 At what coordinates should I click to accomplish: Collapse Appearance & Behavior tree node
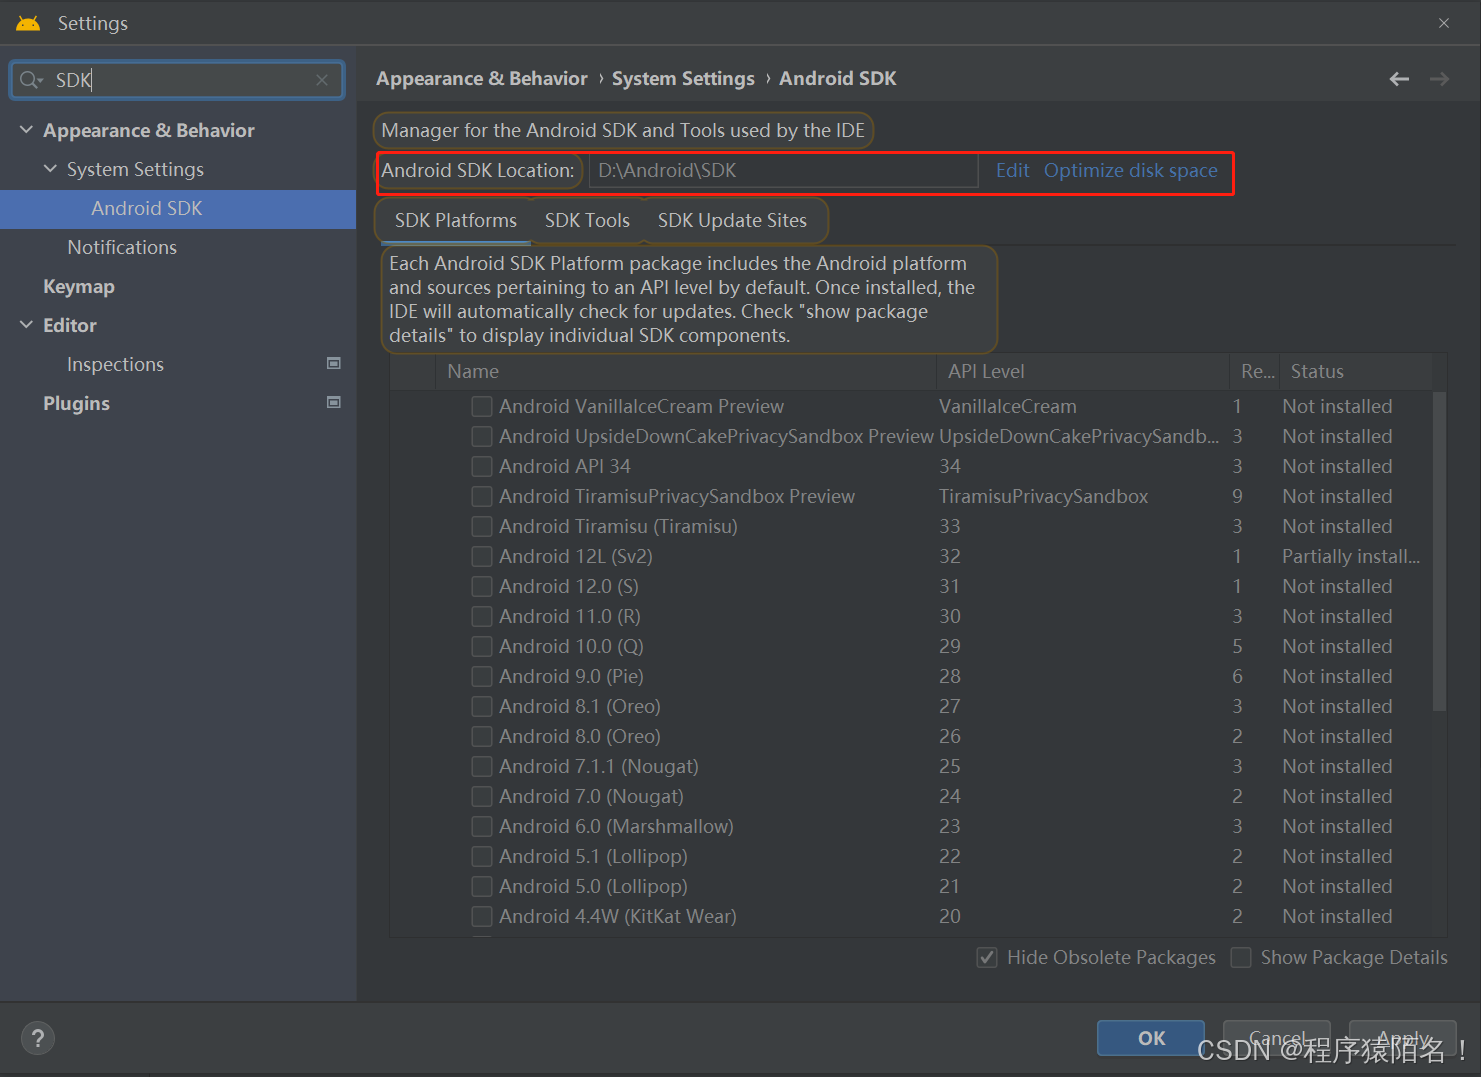click(x=26, y=130)
